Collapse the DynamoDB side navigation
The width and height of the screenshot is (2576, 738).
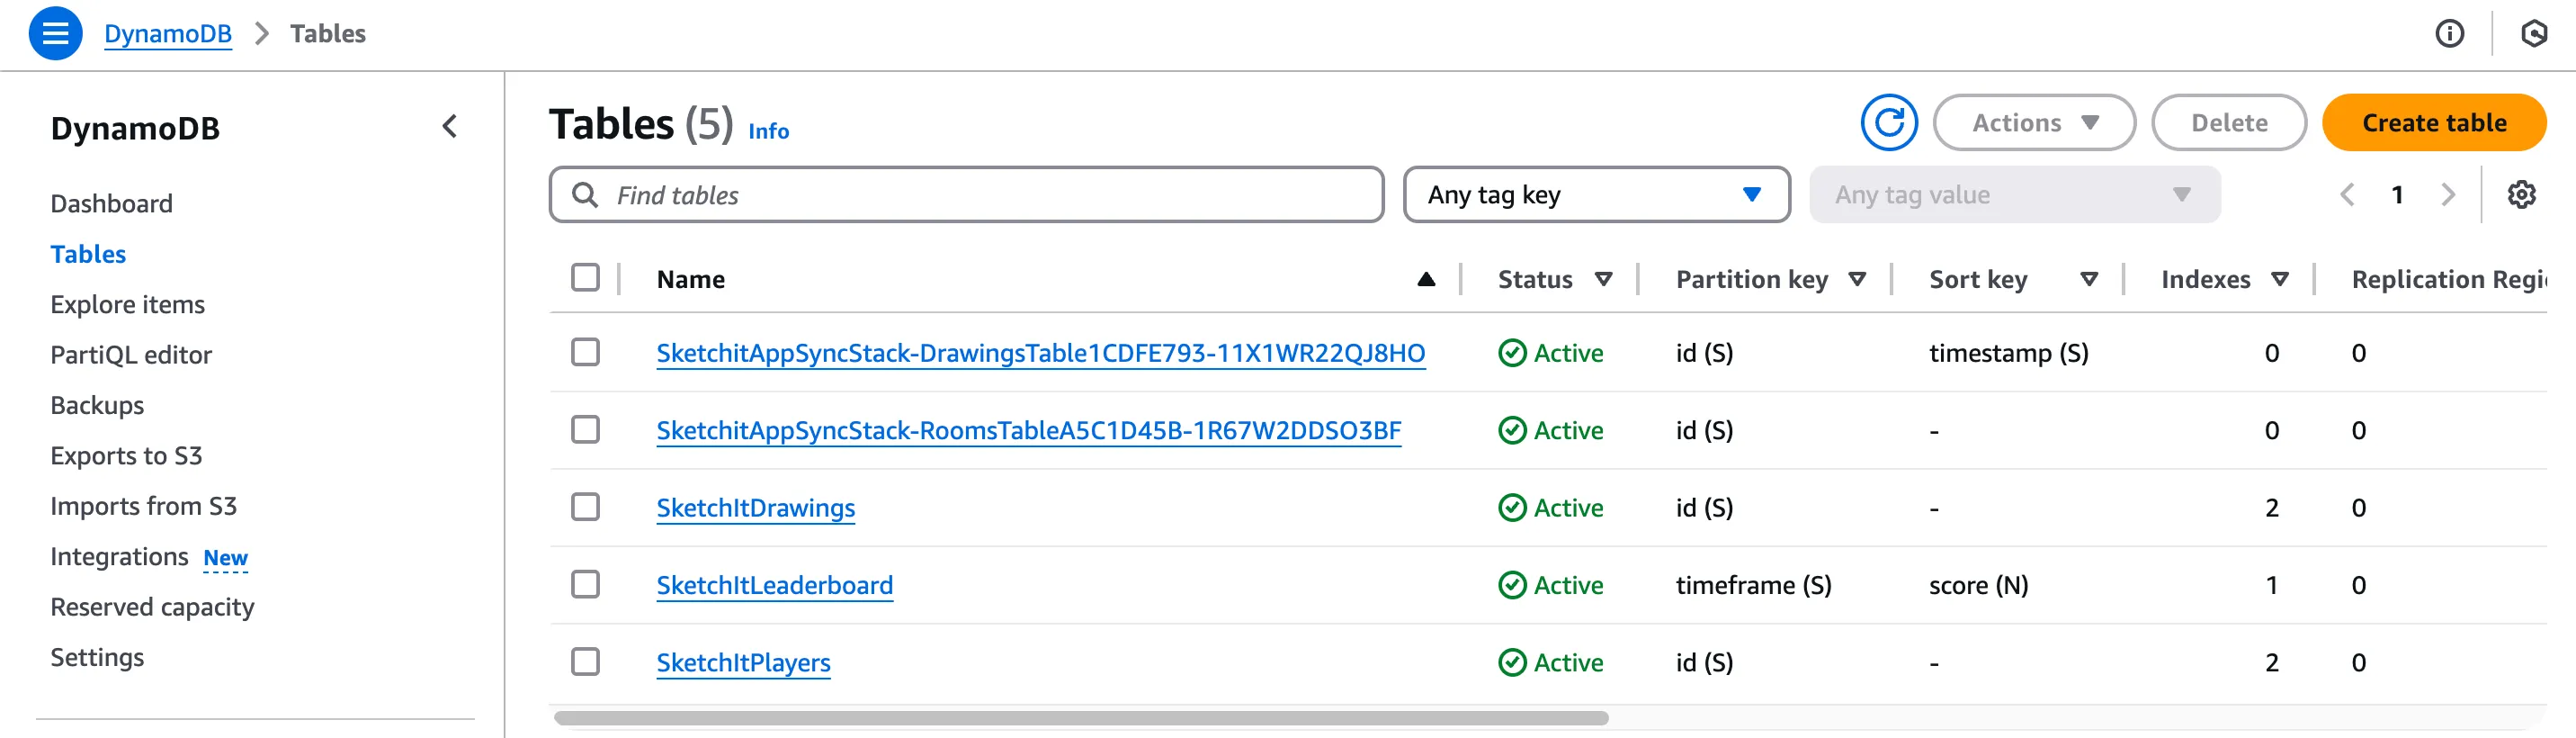point(450,127)
